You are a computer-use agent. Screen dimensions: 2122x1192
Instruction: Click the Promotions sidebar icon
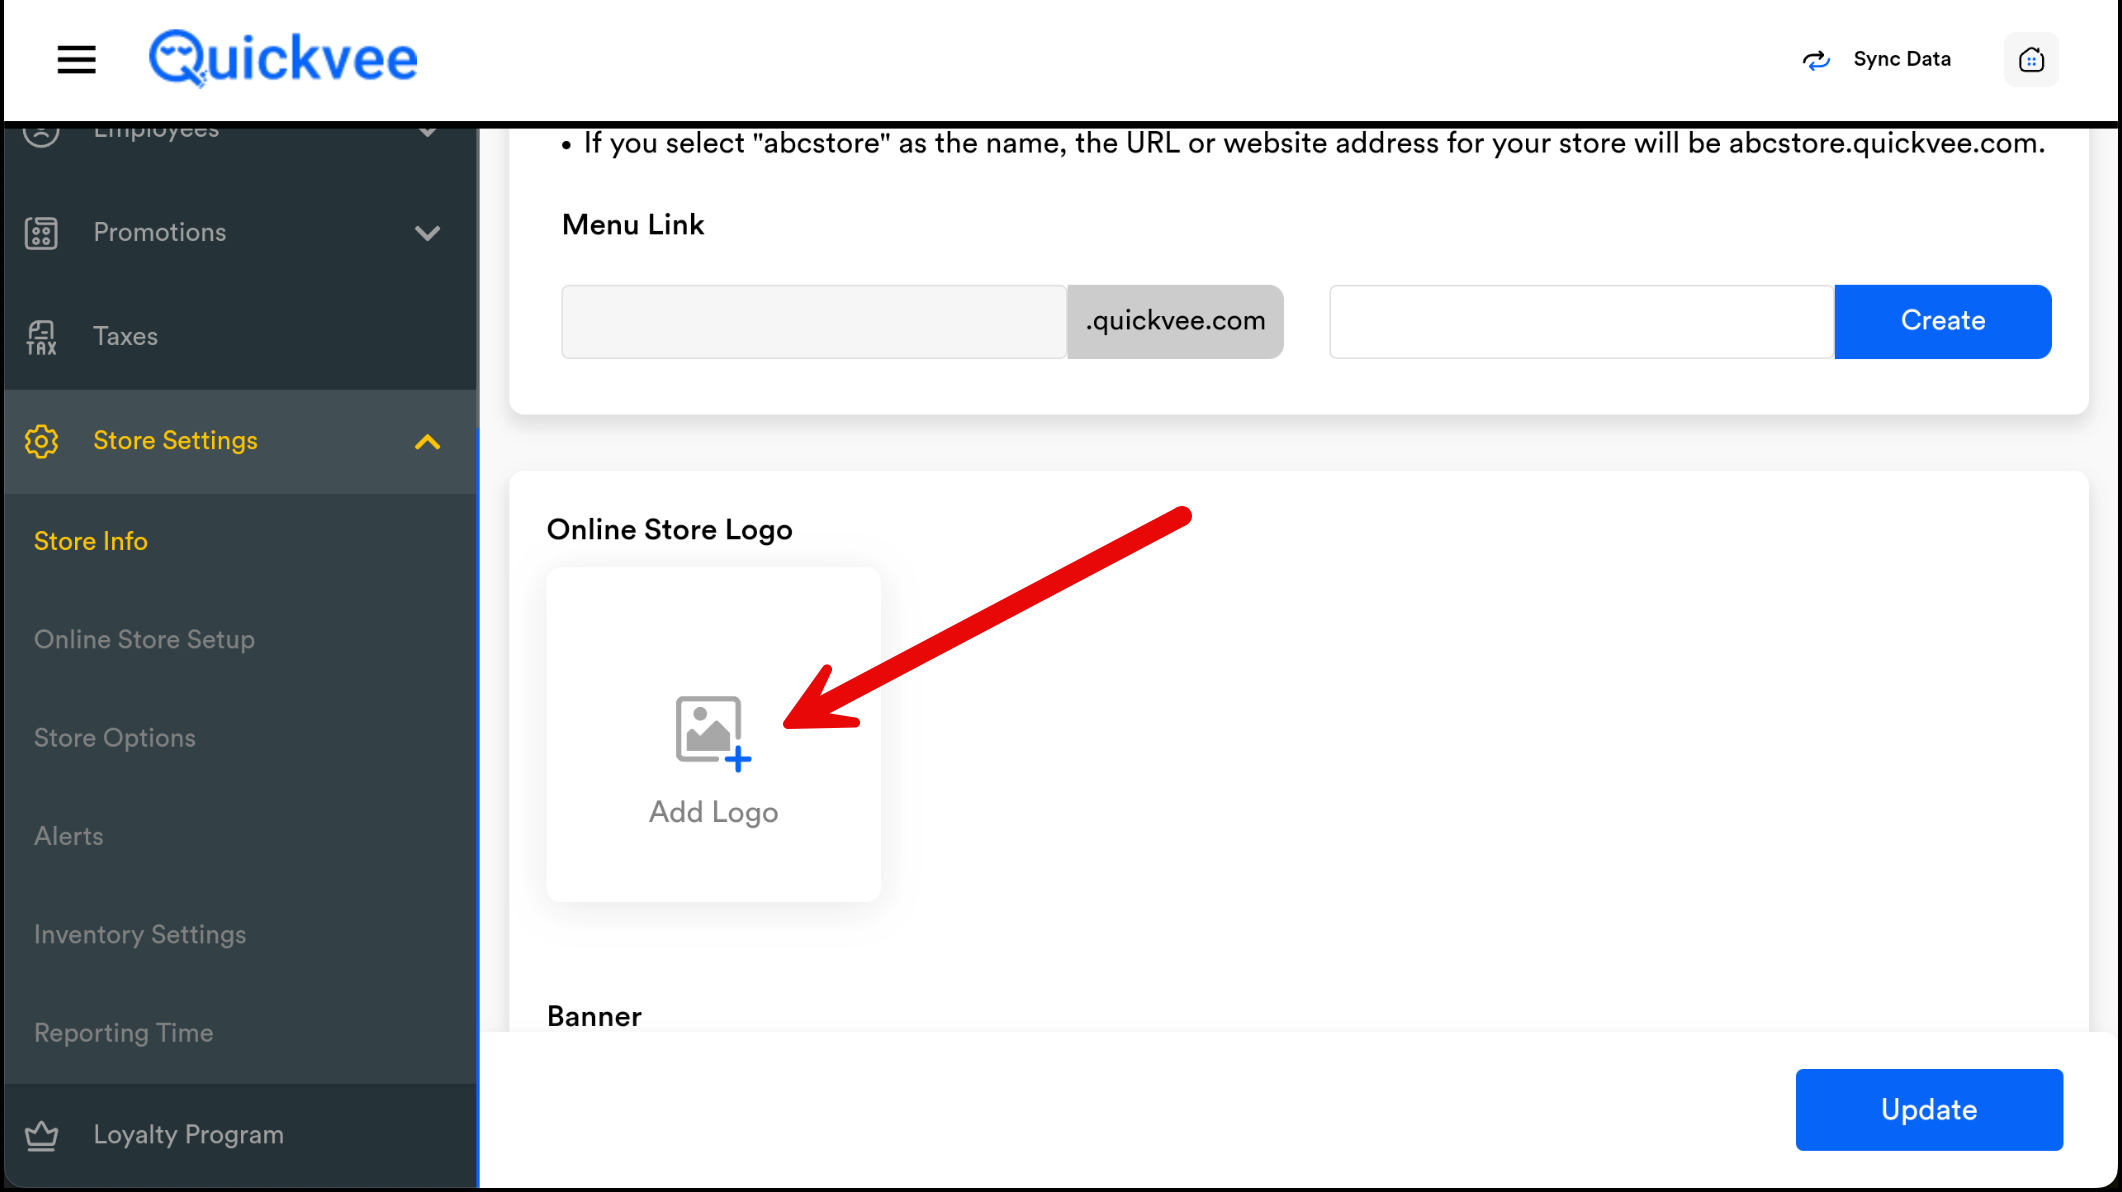click(41, 233)
